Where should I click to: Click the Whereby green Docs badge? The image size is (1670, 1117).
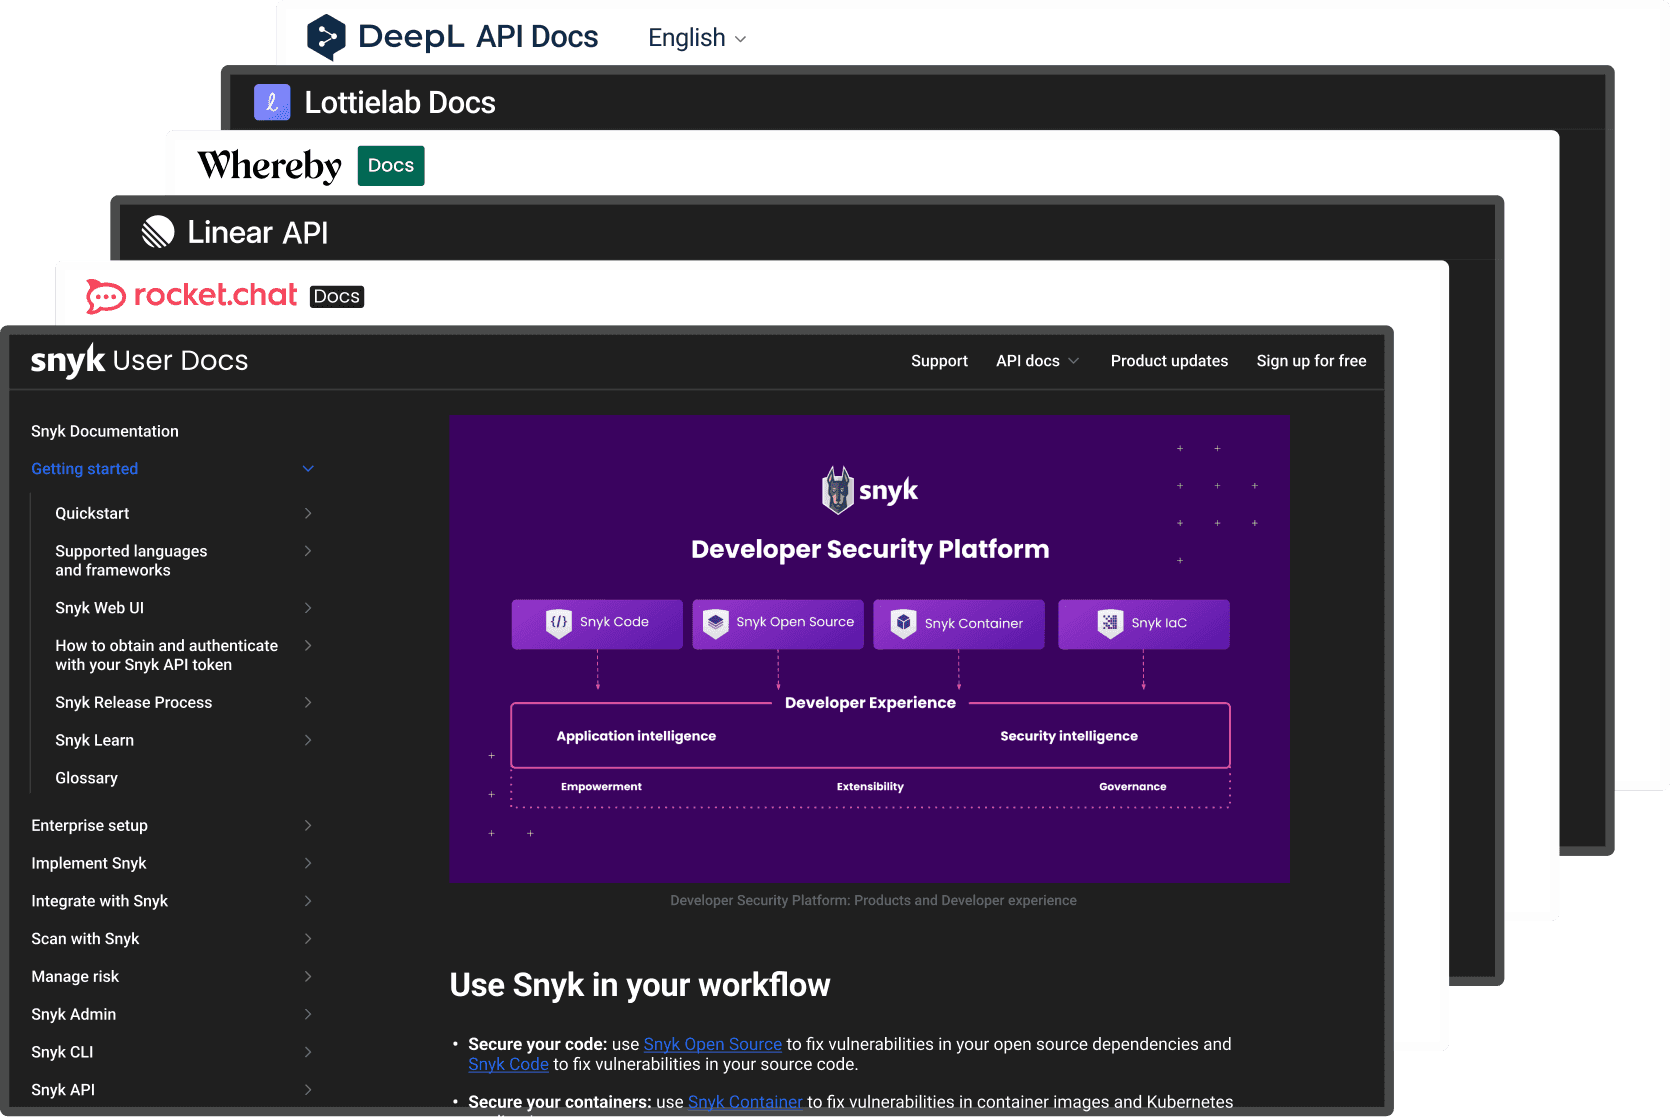click(x=391, y=166)
